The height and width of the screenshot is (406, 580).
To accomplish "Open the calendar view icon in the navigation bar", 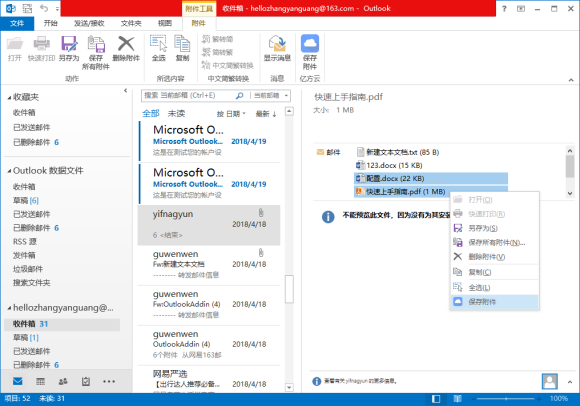I will [x=40, y=381].
